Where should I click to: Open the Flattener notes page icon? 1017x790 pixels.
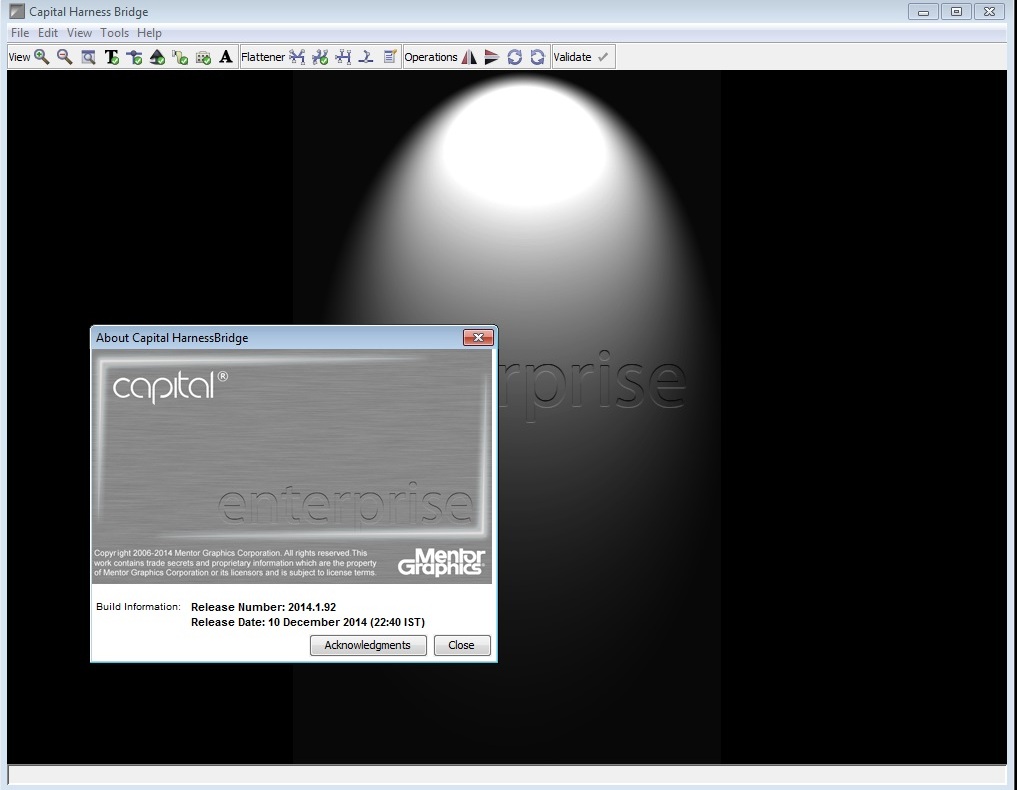pyautogui.click(x=389, y=57)
